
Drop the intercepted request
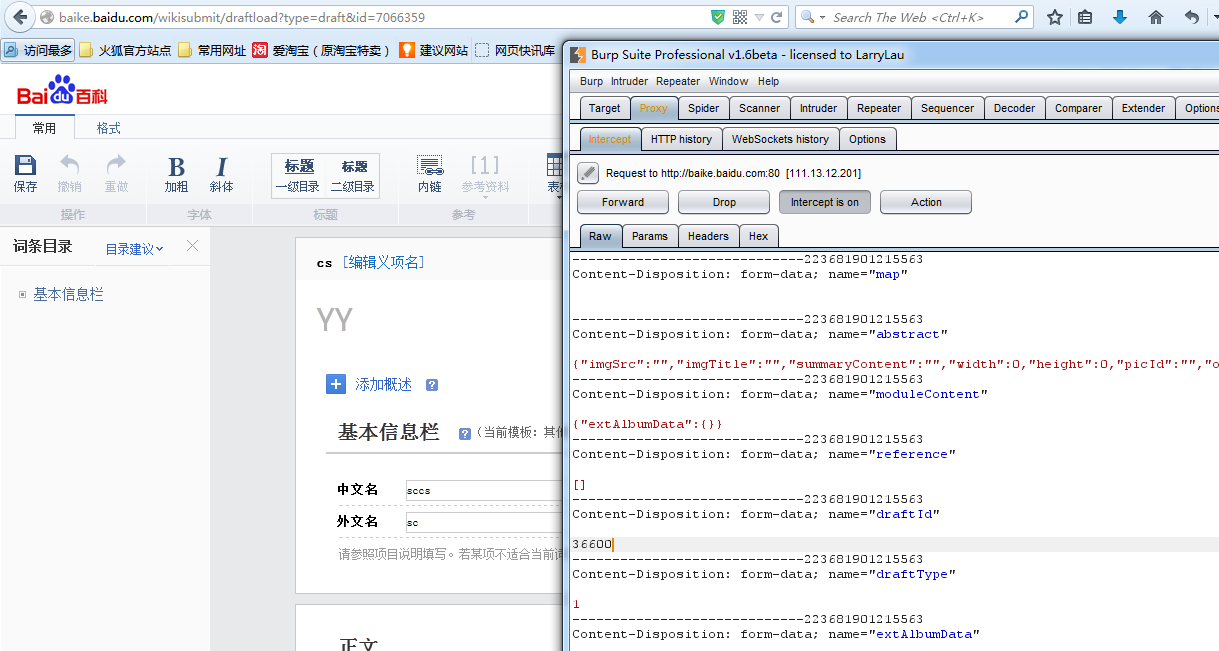coord(724,202)
